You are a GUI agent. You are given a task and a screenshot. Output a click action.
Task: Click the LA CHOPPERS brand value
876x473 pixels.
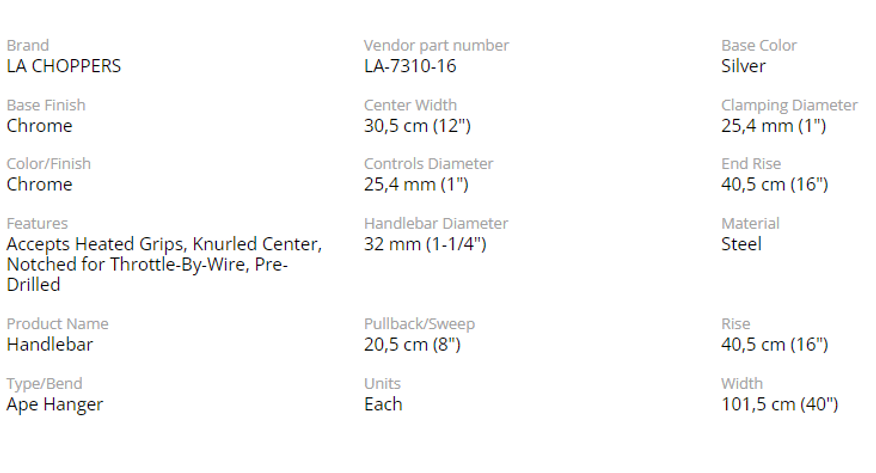[63, 66]
